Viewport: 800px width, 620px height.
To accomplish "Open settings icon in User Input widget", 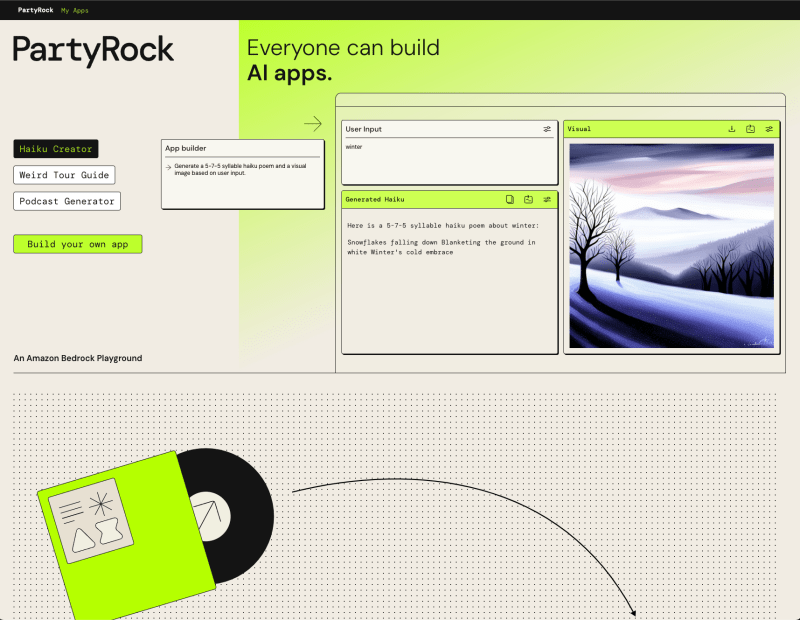I will coord(547,129).
